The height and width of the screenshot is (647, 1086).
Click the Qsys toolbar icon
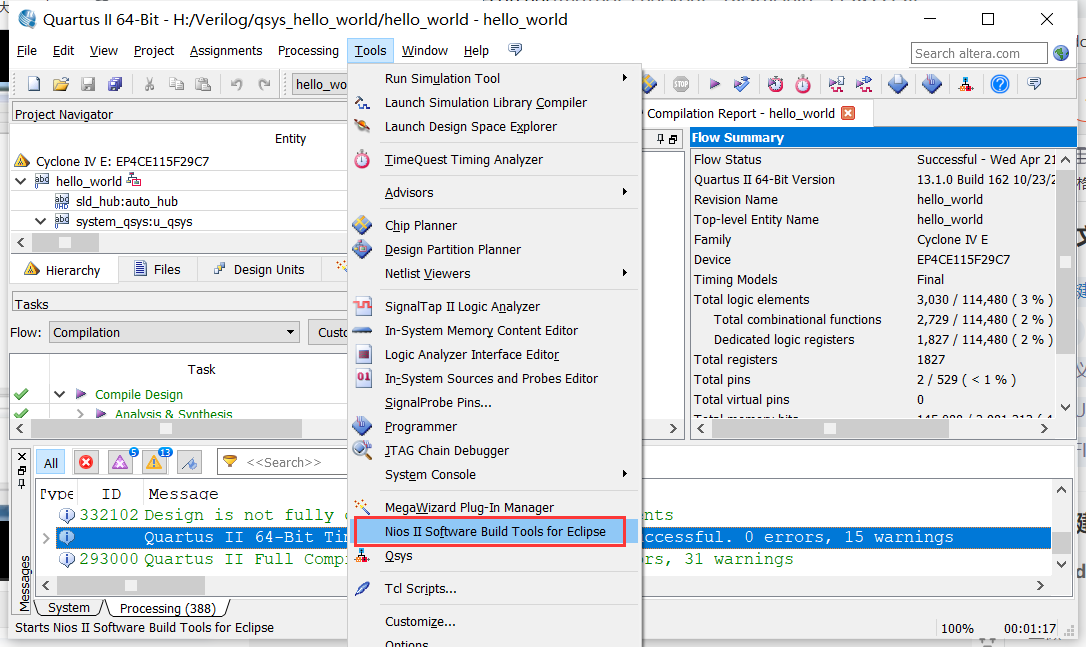point(965,84)
